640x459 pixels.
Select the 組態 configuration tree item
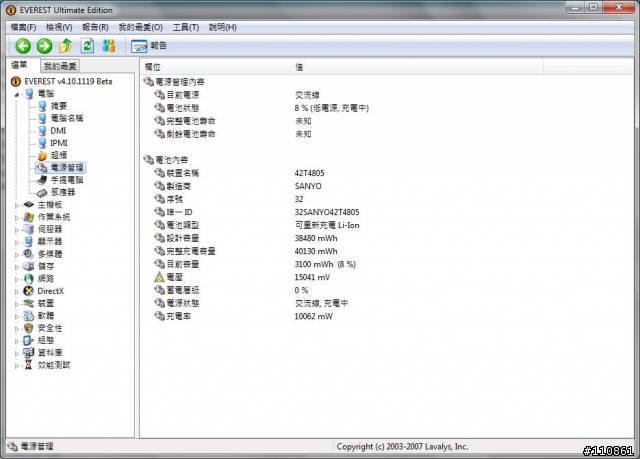[x=46, y=340]
